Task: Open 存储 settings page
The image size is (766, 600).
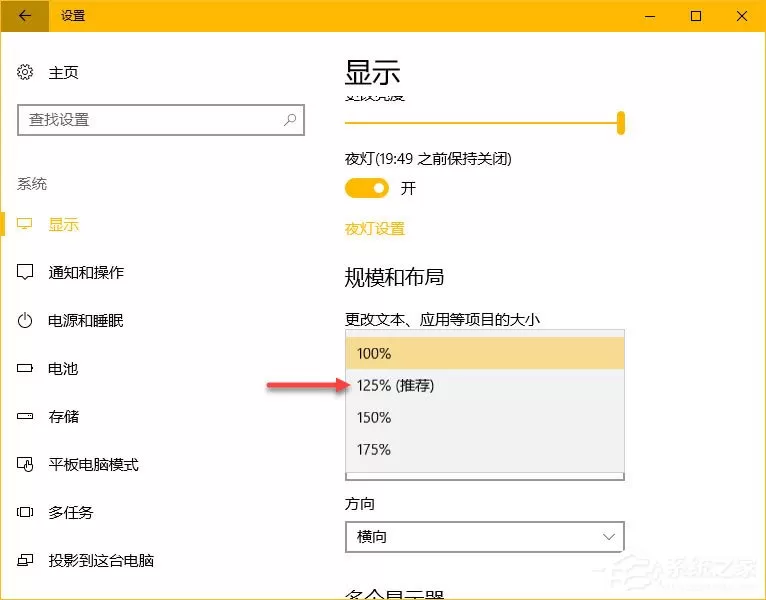Action: point(64,416)
